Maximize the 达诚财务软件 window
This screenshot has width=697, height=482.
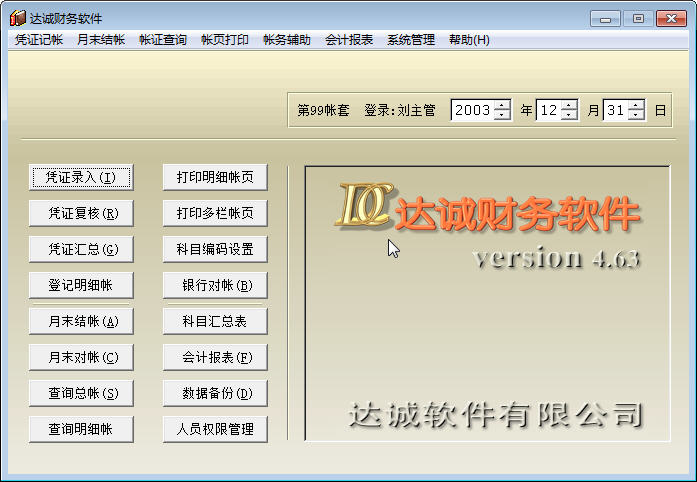(x=638, y=19)
